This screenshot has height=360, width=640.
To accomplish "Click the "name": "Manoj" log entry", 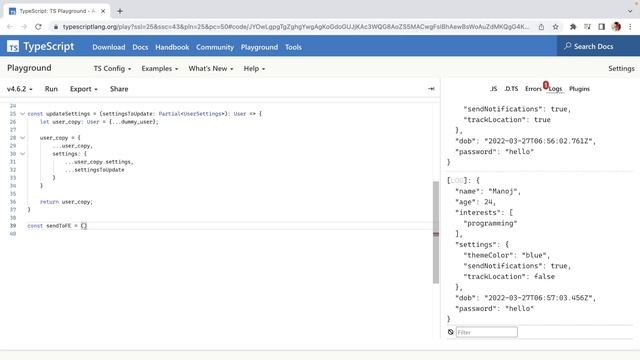I will [x=488, y=191].
